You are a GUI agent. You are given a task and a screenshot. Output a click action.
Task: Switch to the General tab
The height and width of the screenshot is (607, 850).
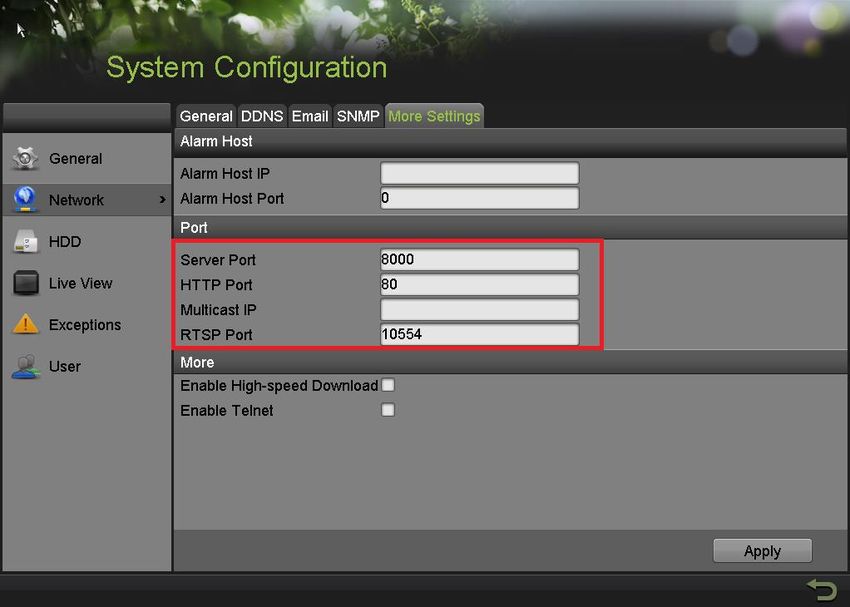click(x=206, y=116)
